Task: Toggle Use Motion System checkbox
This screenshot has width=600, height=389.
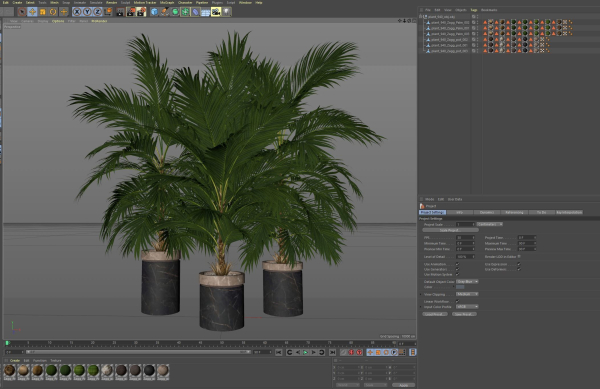Action: tap(457, 274)
